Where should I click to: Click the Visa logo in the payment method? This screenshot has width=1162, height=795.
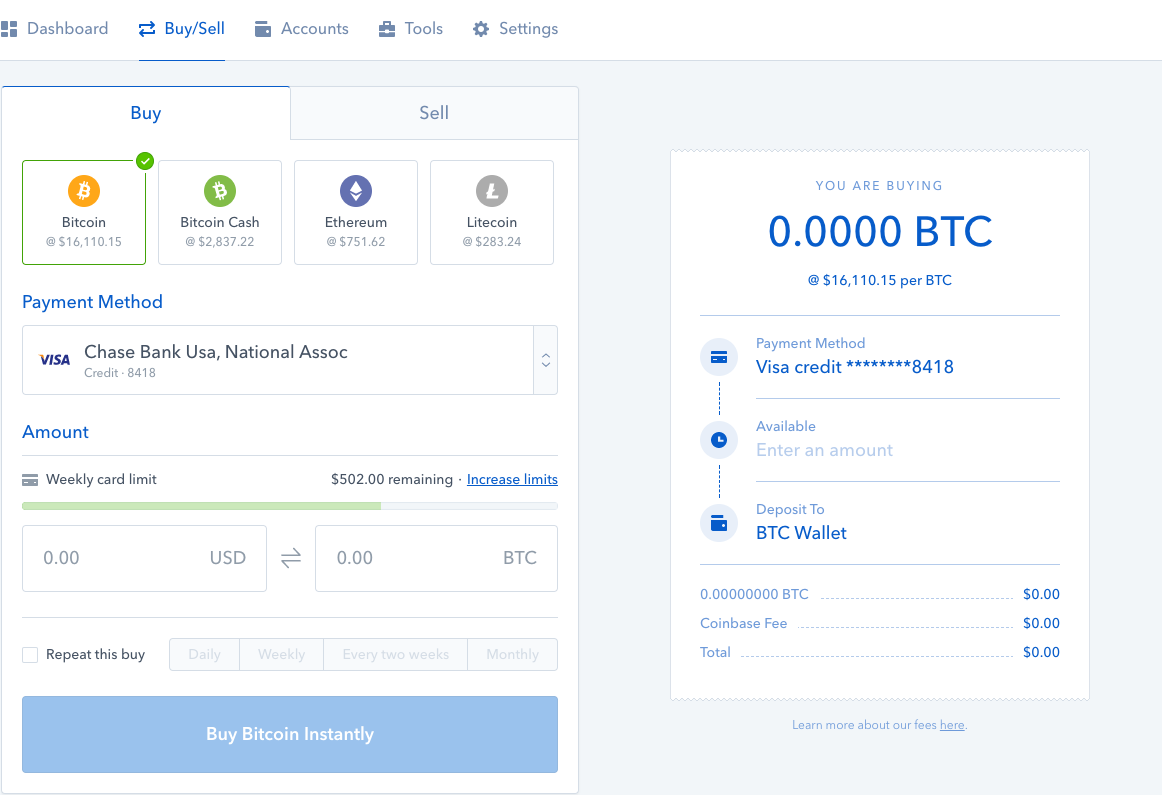tap(55, 360)
